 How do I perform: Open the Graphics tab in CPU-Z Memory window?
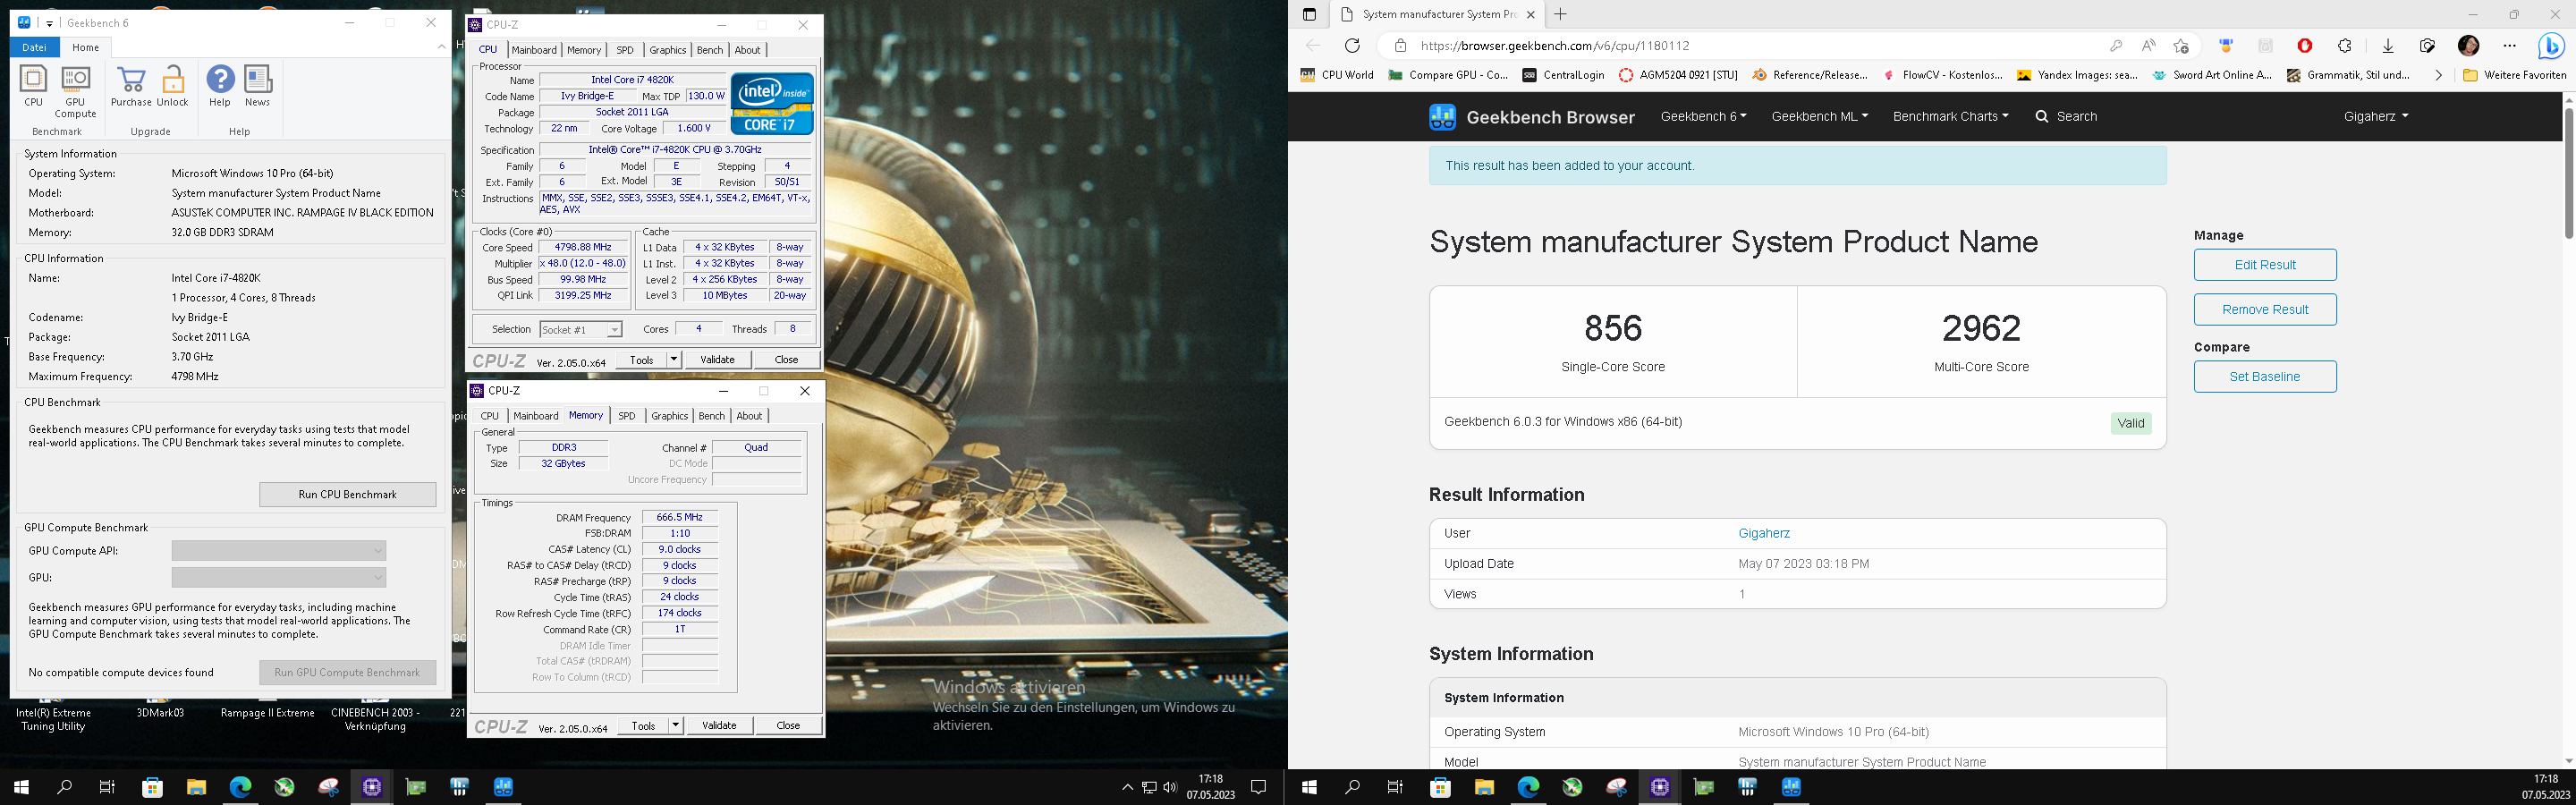coord(669,416)
